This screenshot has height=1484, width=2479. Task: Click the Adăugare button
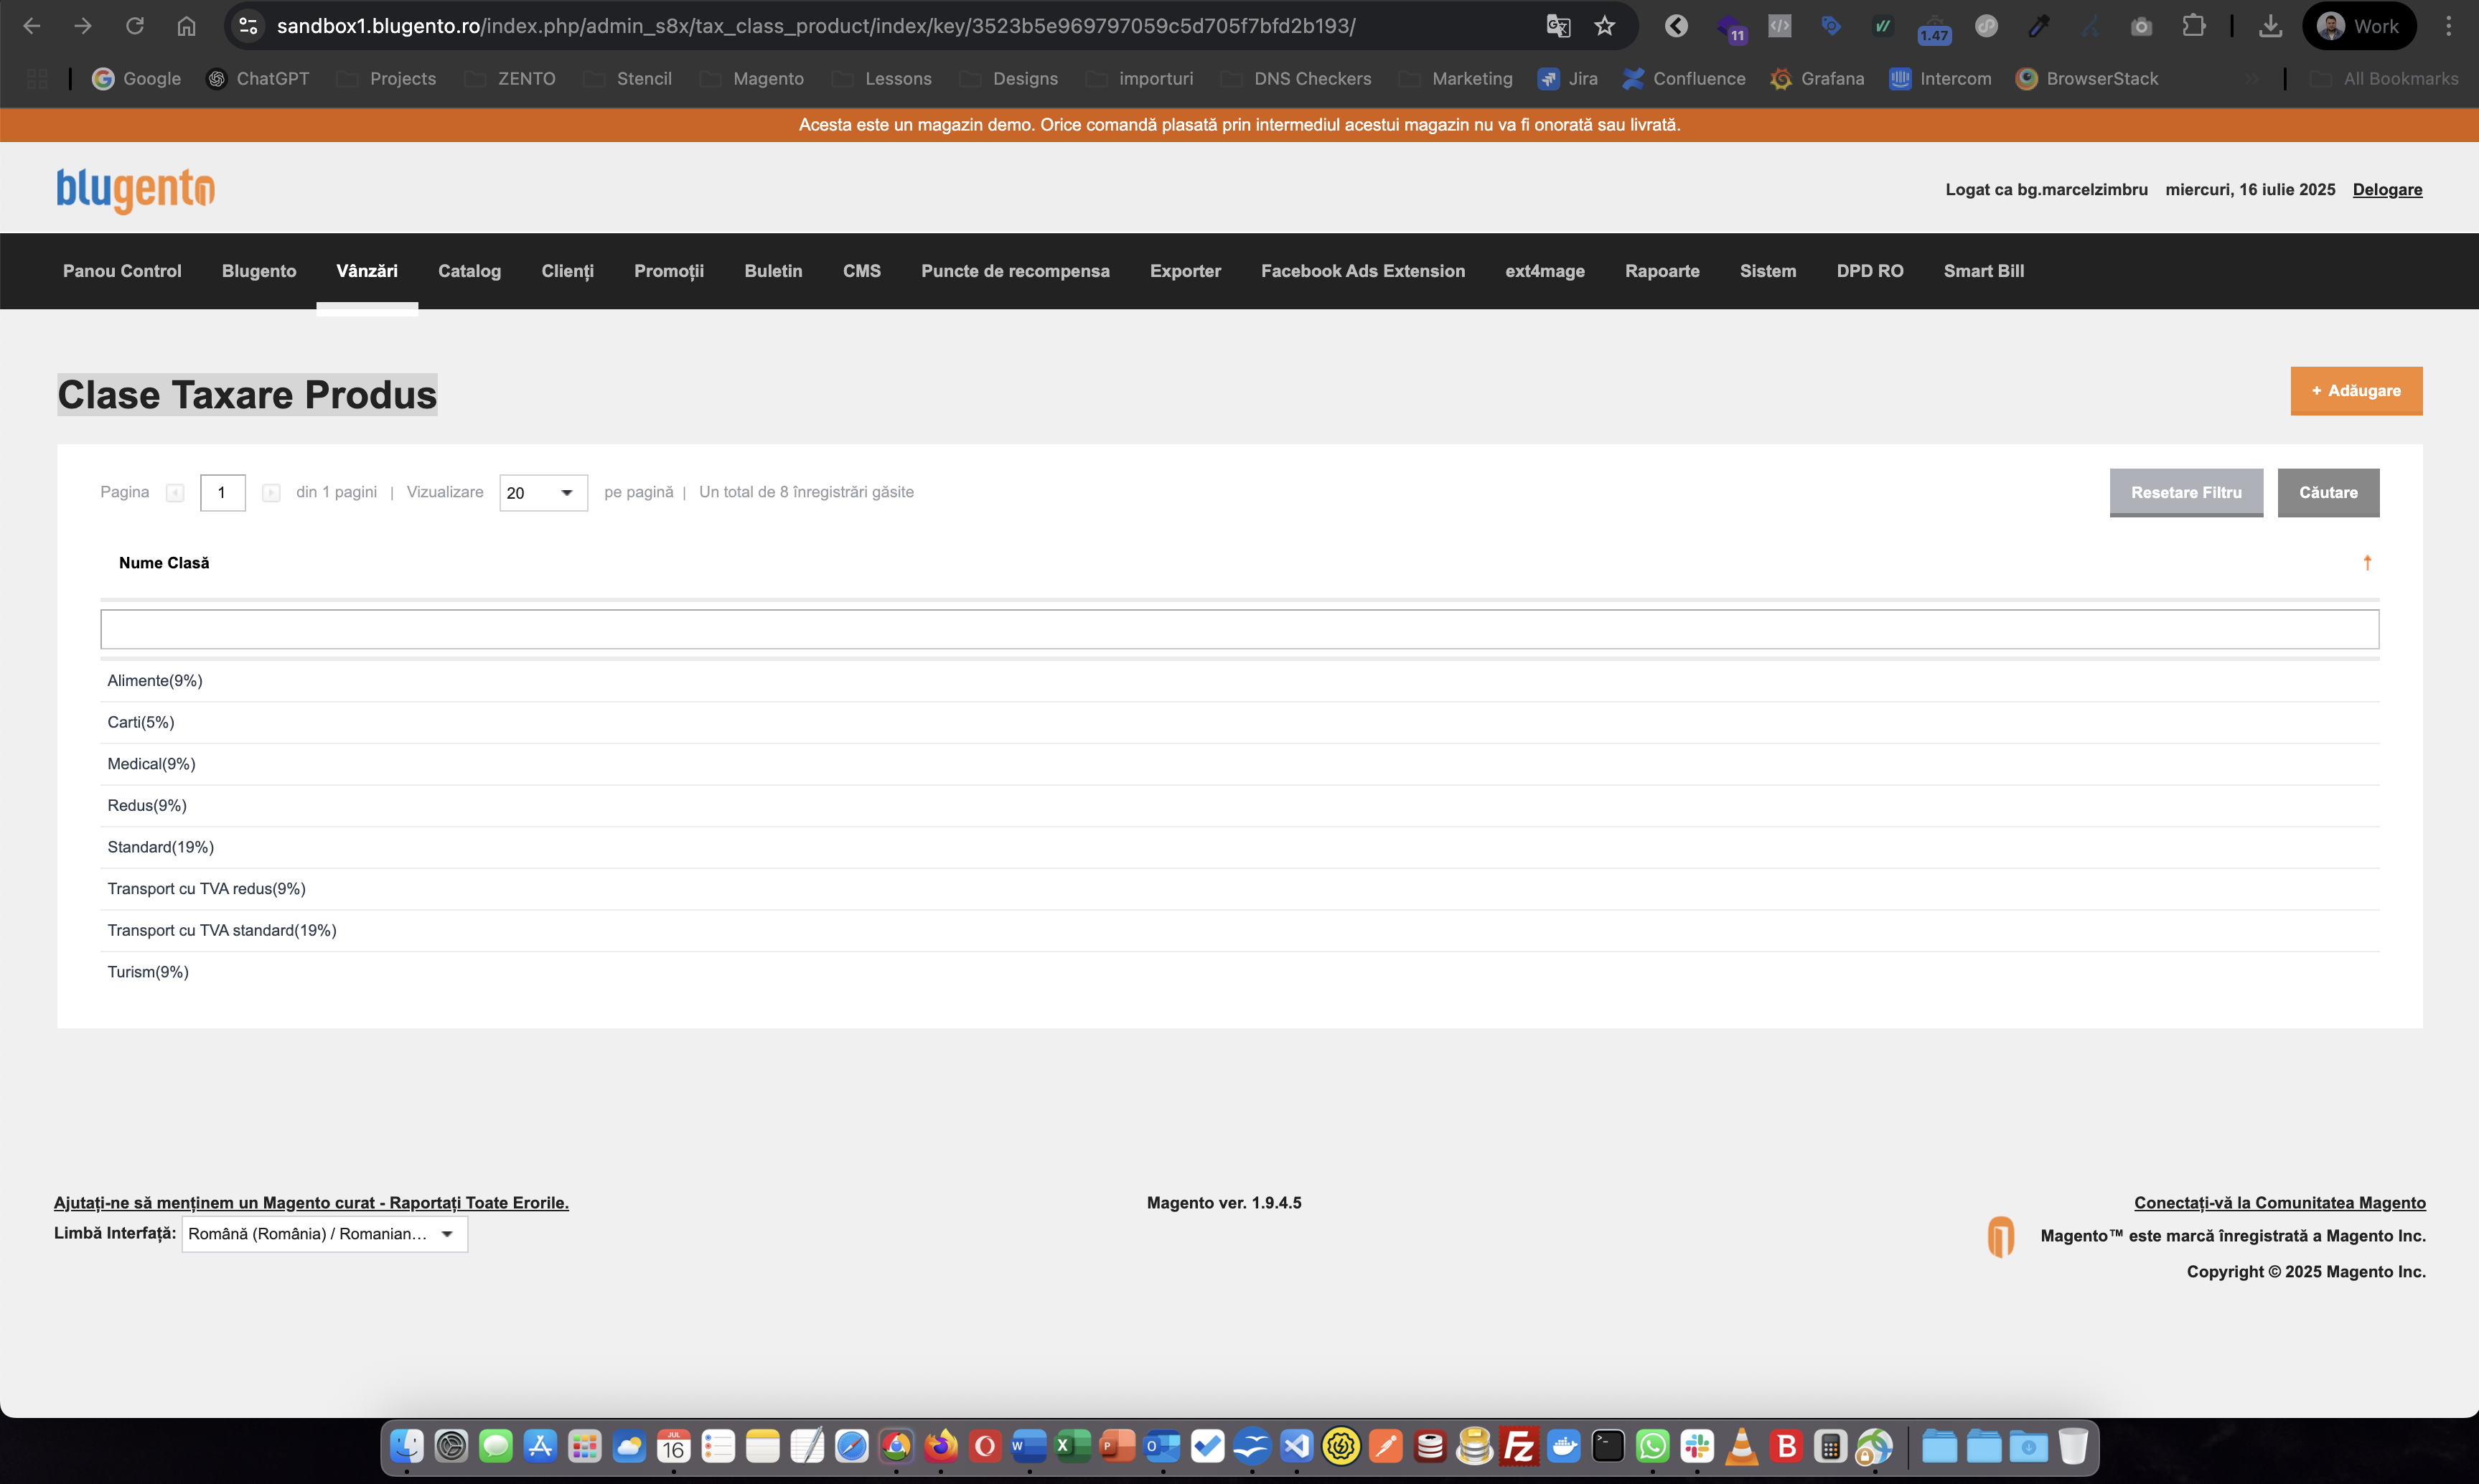click(x=2356, y=391)
